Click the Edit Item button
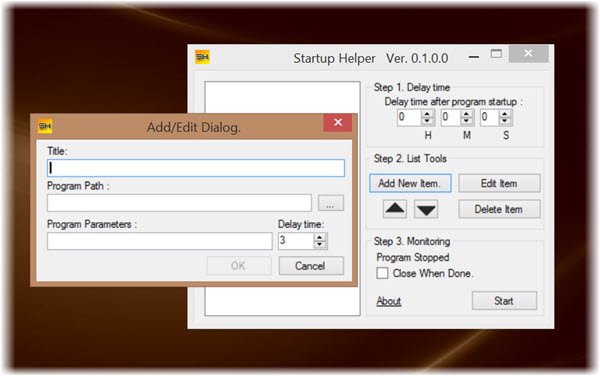 499,183
